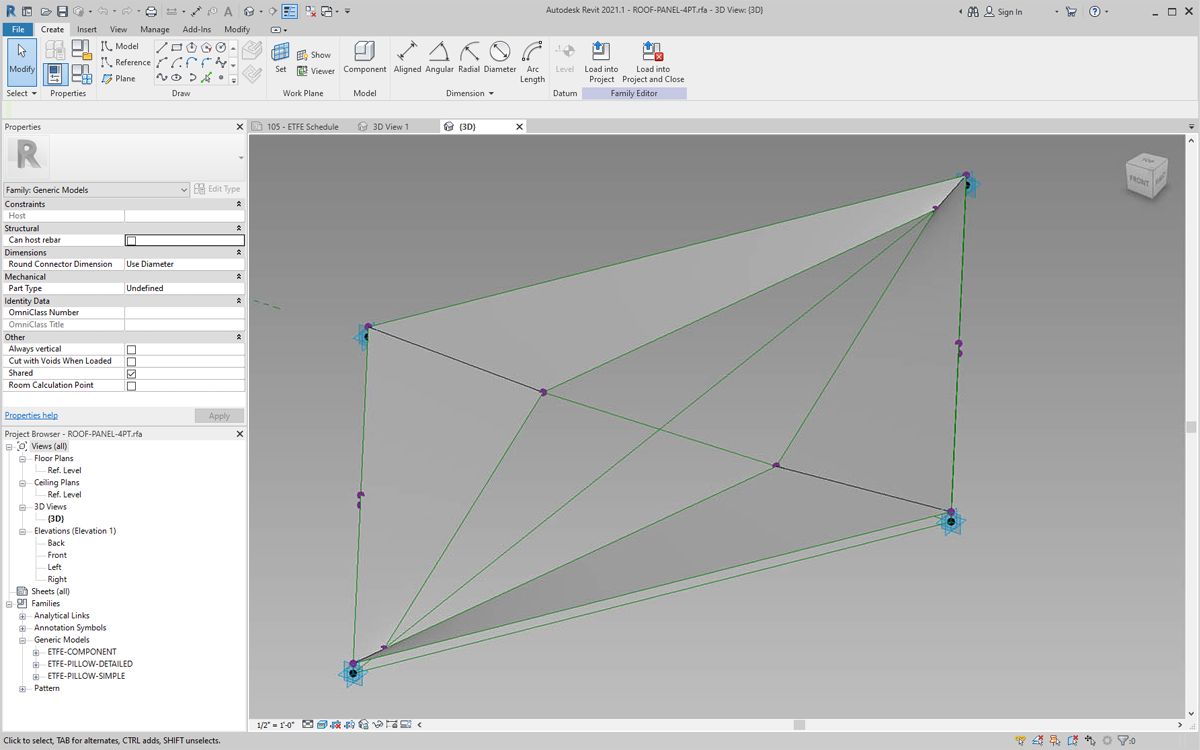The image size is (1200, 750).
Task: Click the OmniClass Number input field
Action: (184, 312)
